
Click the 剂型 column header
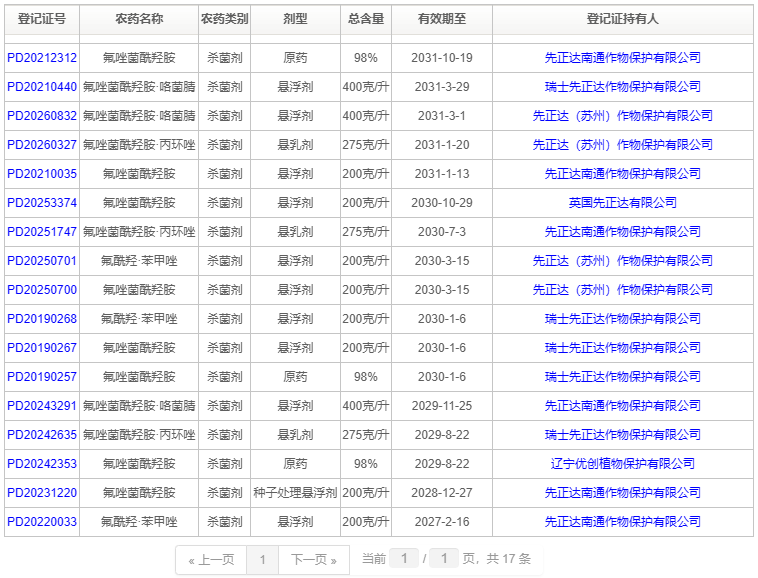(x=295, y=19)
